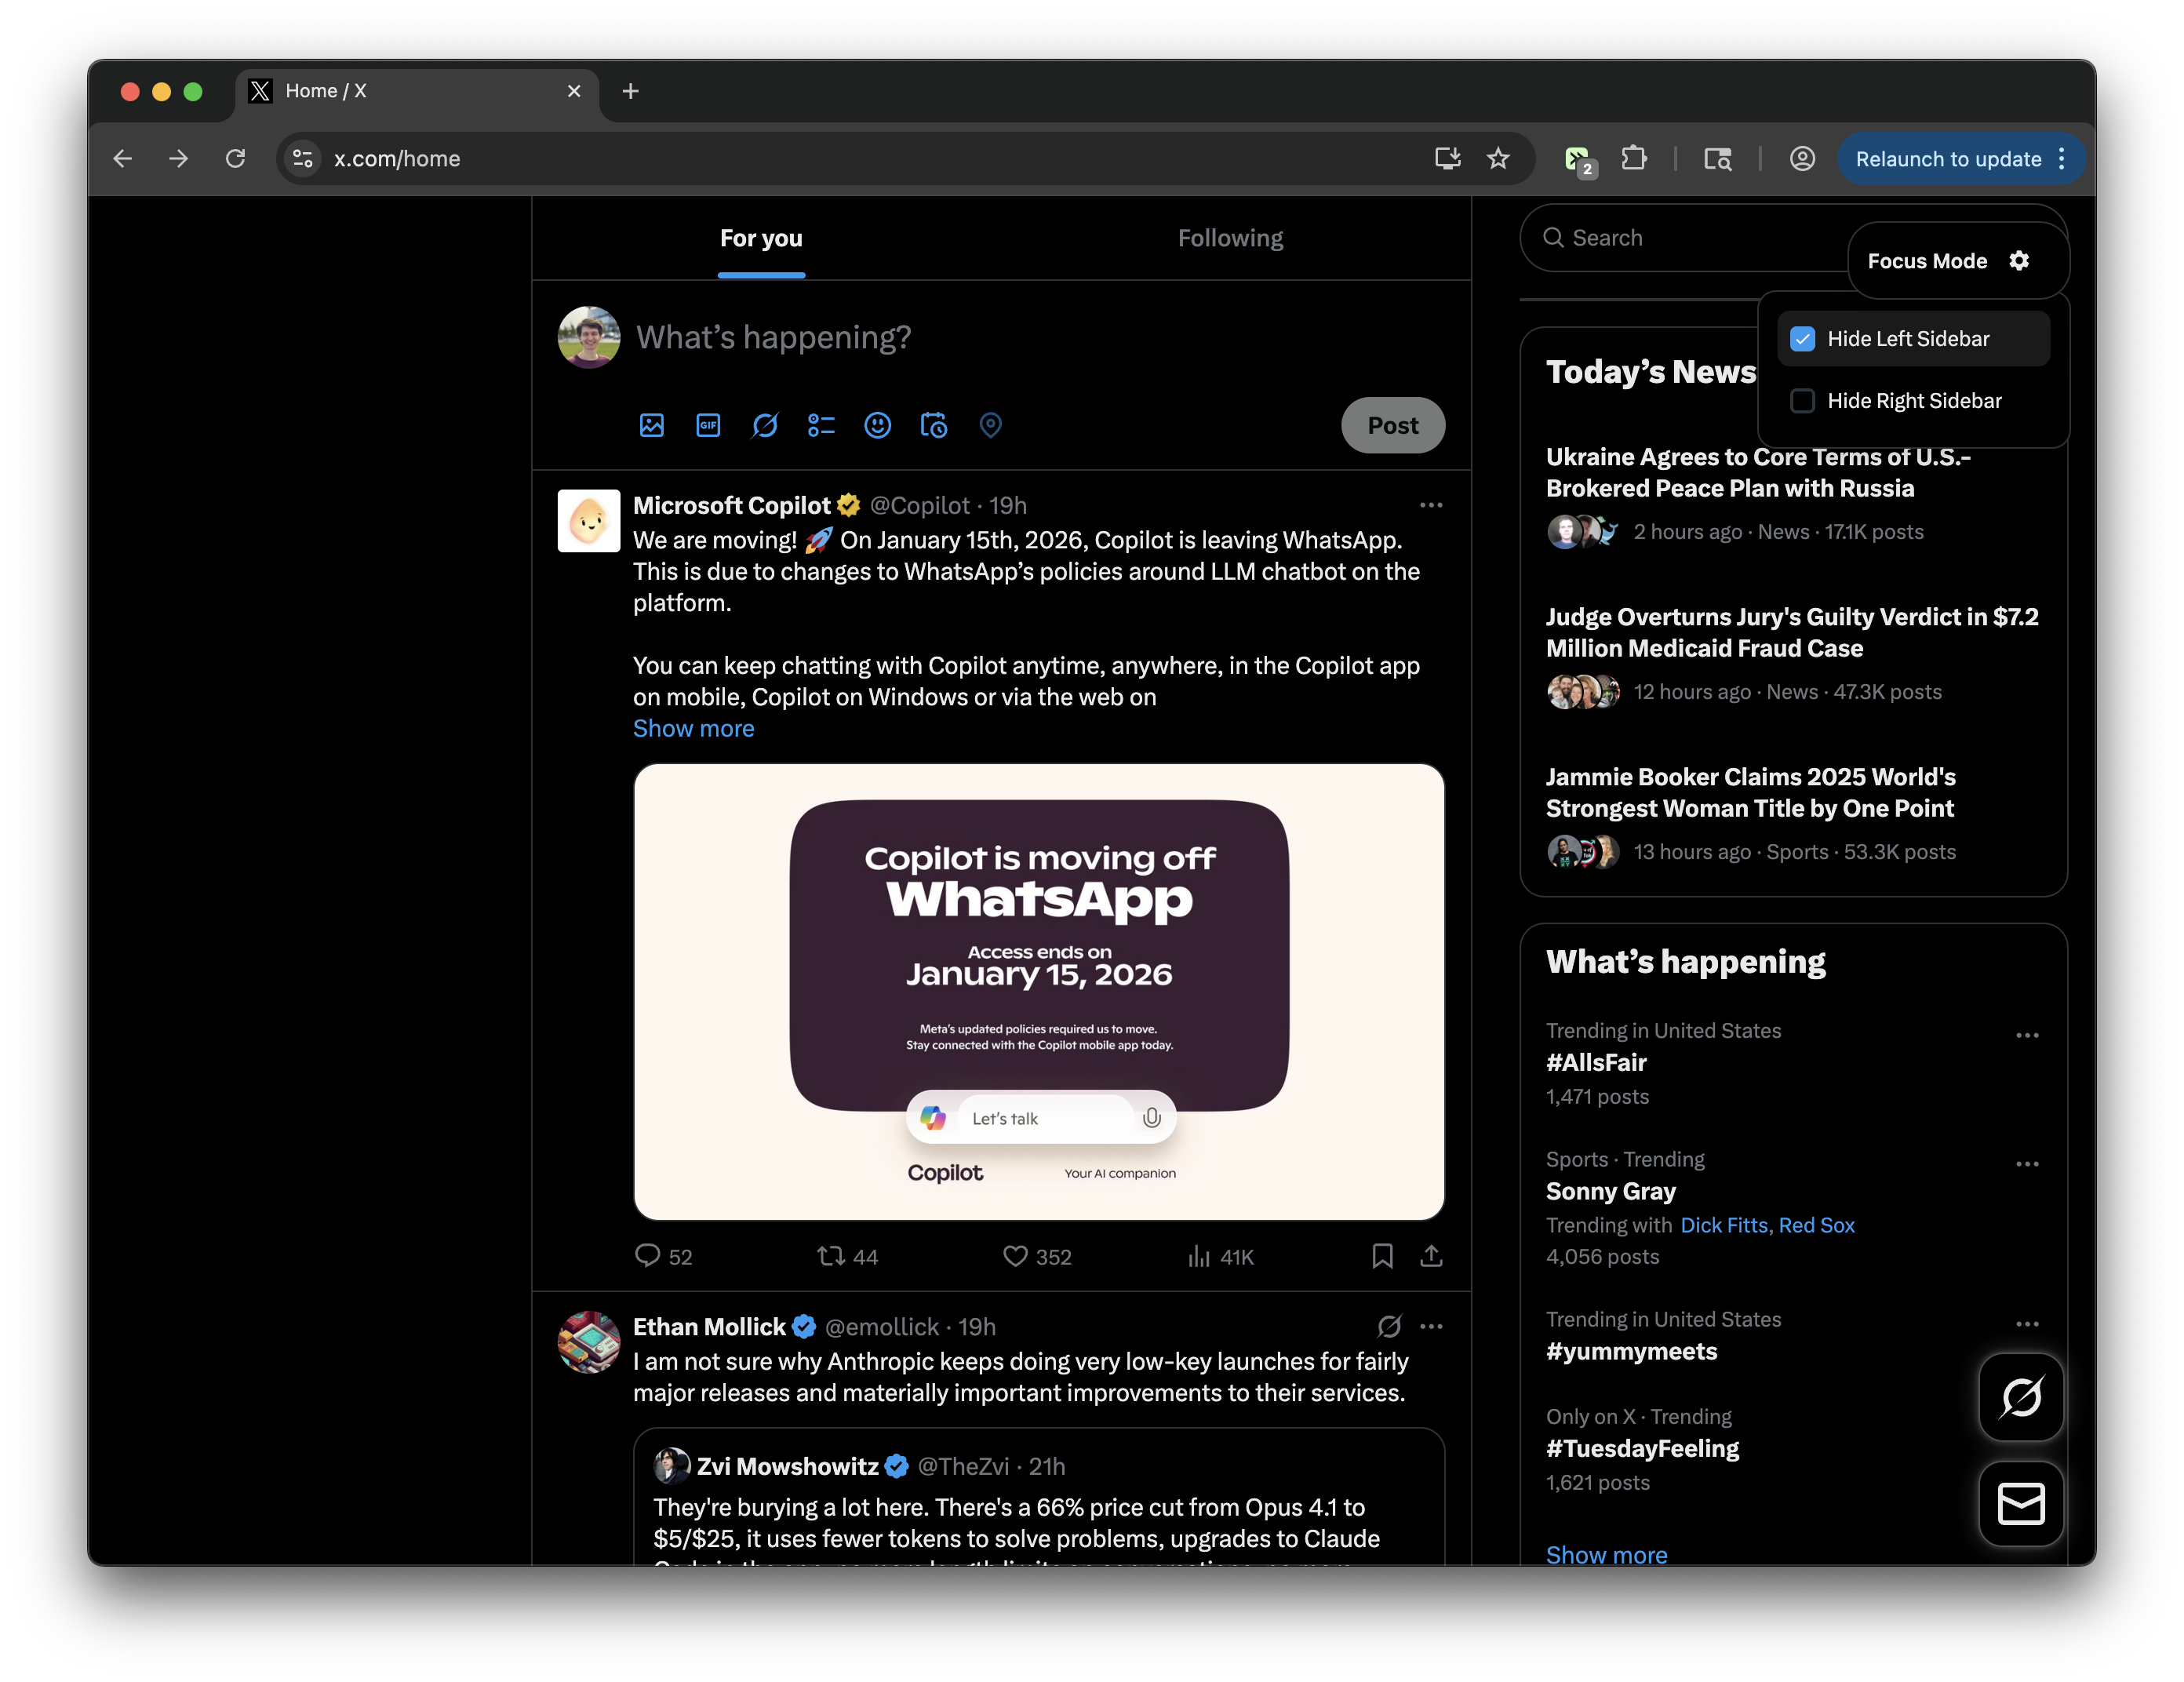Enable Hide Right Sidebar checkbox
This screenshot has height=1682, width=2184.
[x=1802, y=401]
